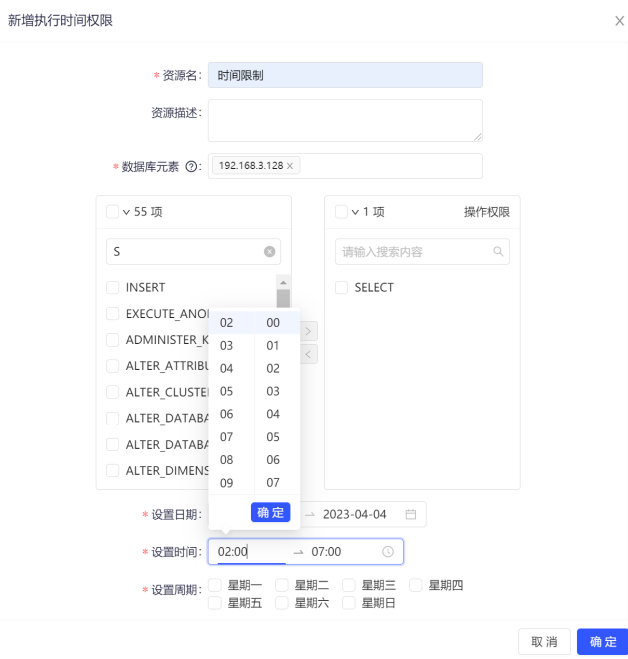The width and height of the screenshot is (628, 659).
Task: Enable 星期日 checkbox
Action: pos(349,603)
